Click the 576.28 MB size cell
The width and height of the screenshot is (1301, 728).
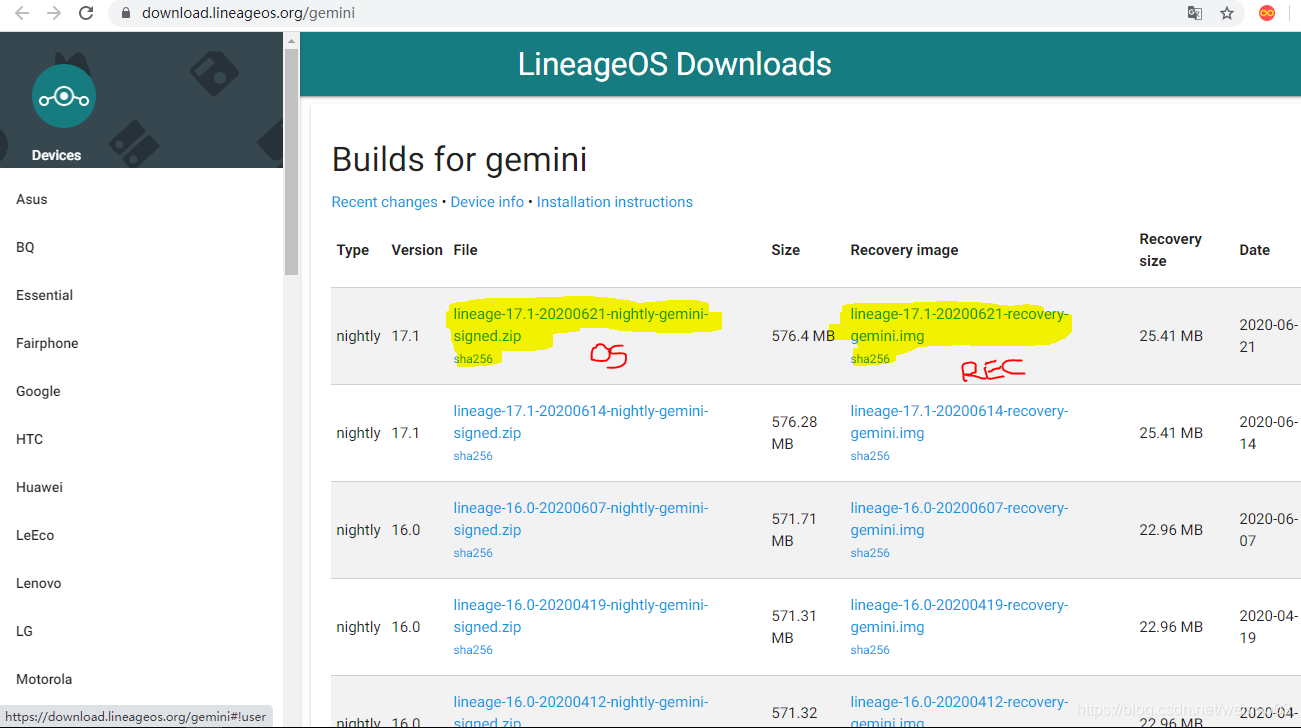[795, 433]
